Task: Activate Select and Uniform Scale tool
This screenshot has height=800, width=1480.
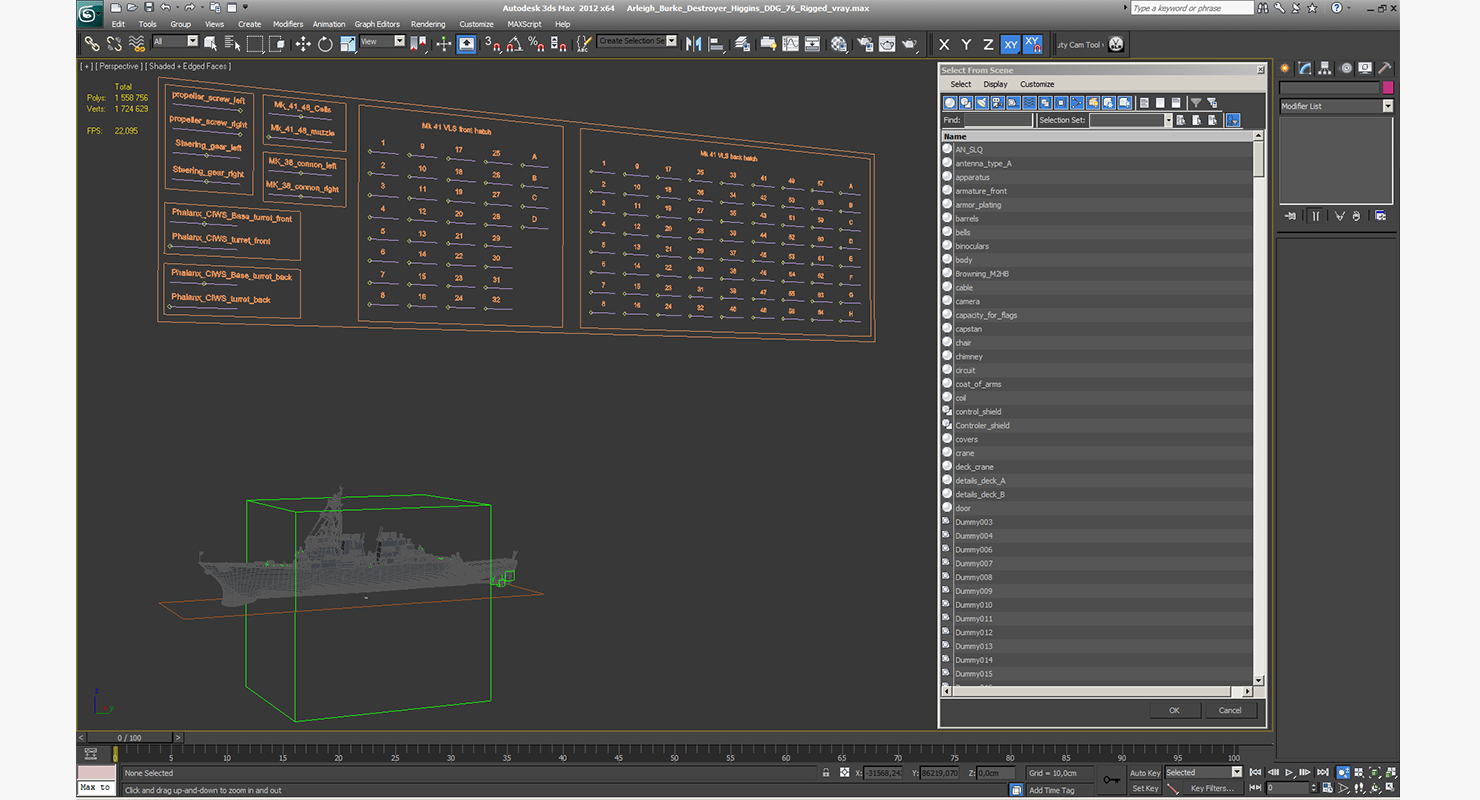Action: point(348,44)
